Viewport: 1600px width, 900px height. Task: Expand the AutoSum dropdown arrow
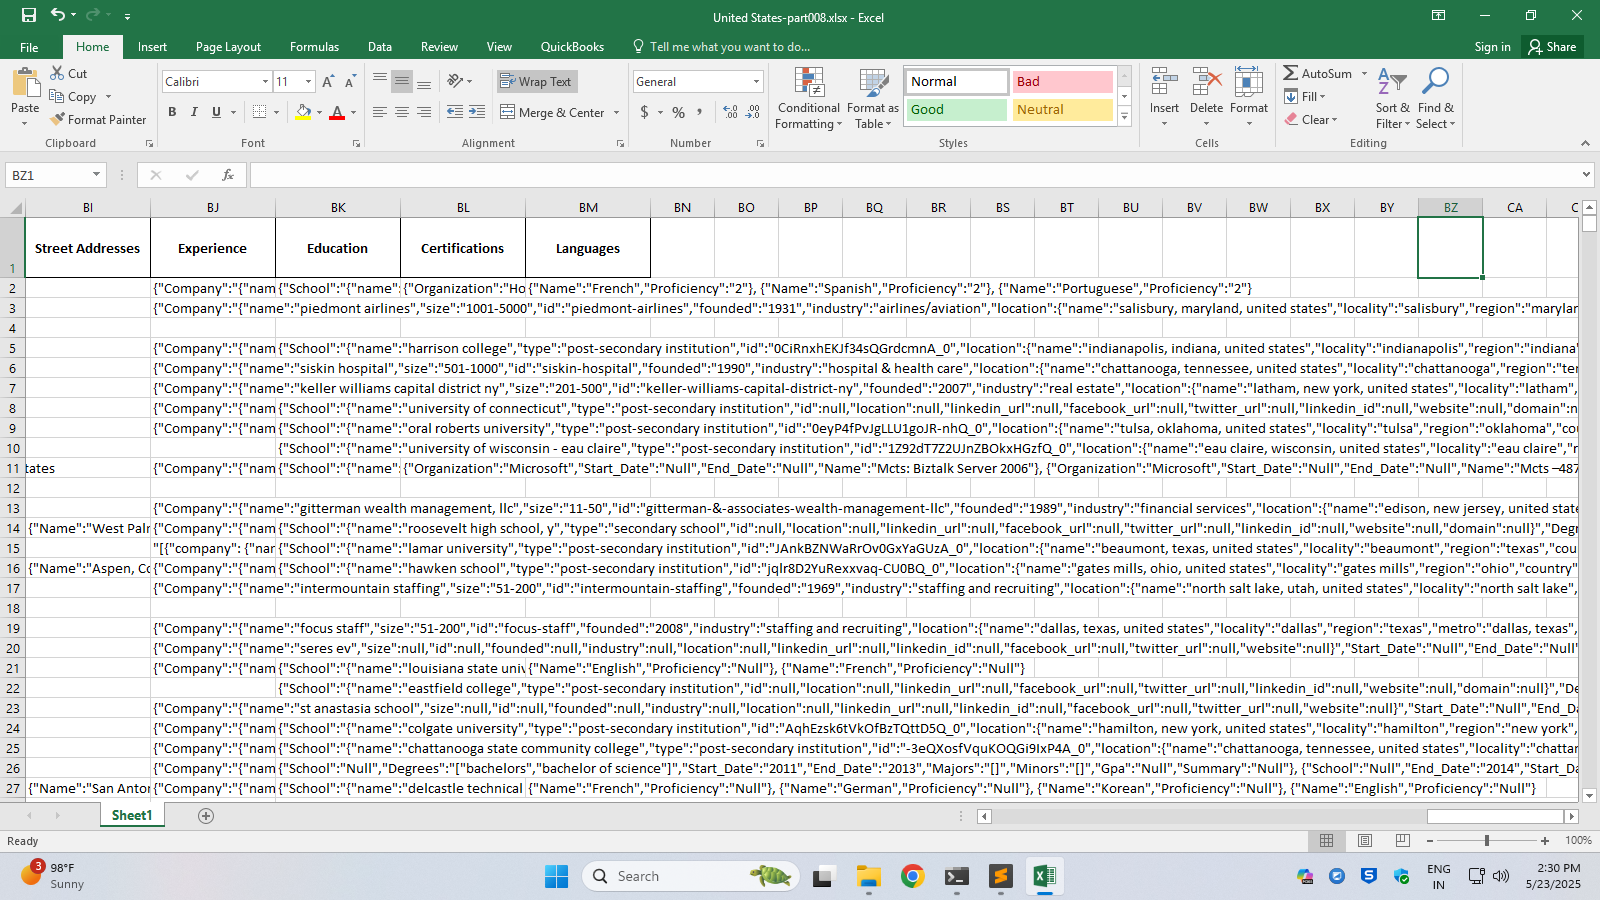coord(1364,74)
